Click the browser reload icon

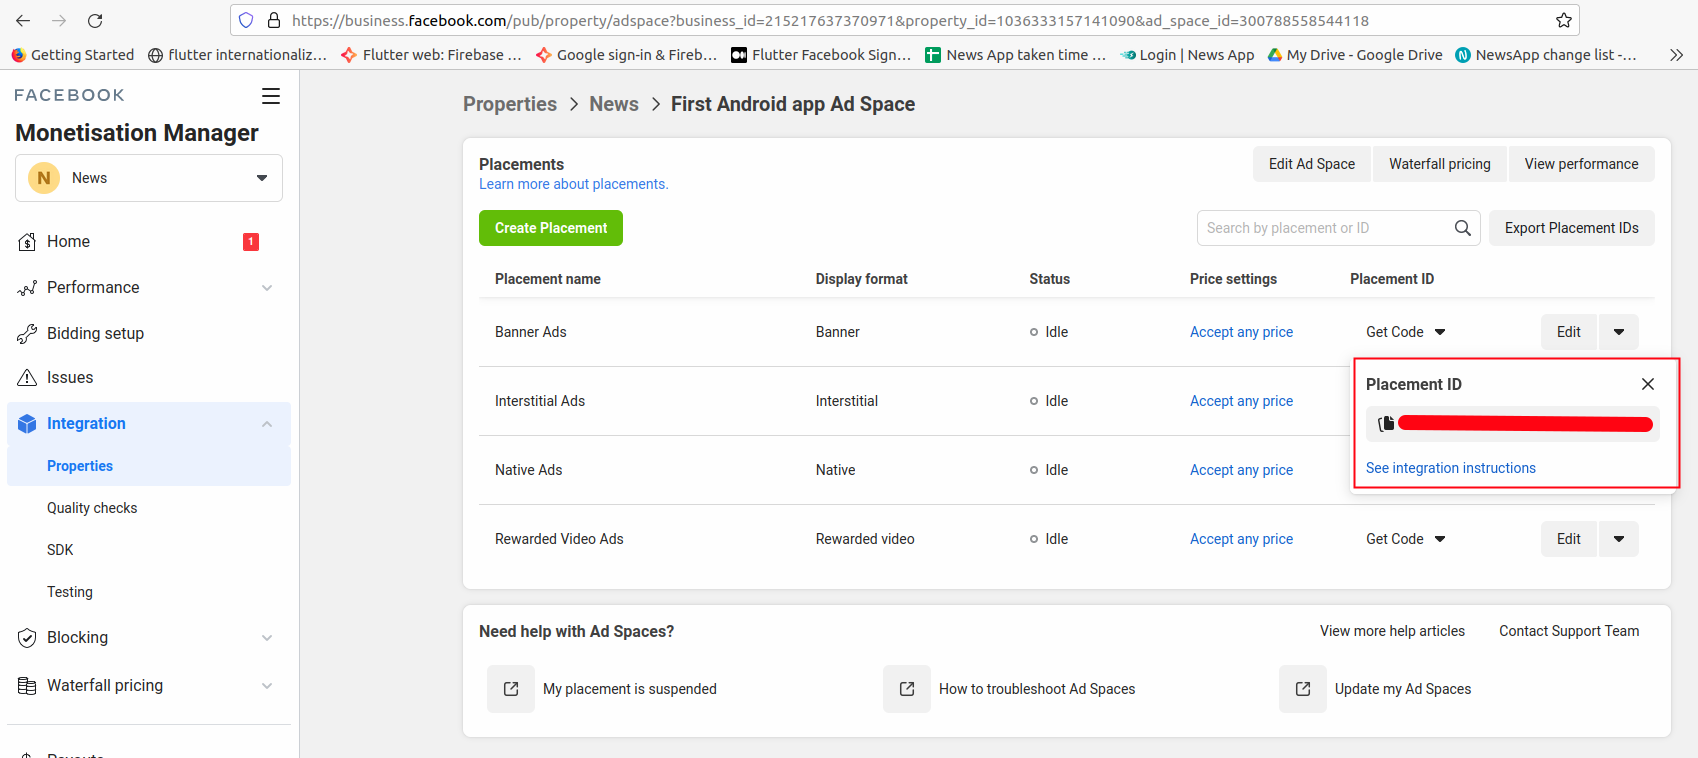(x=95, y=21)
